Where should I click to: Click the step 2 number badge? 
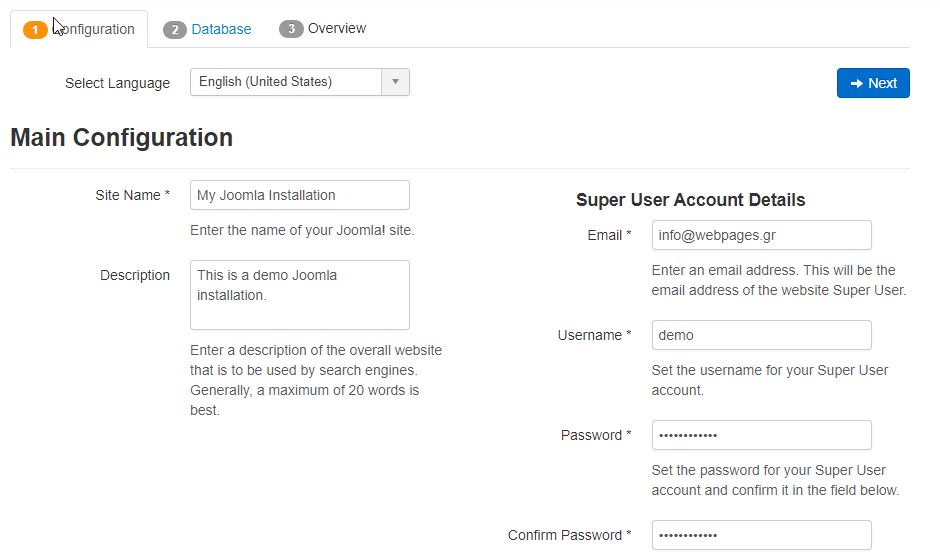(x=175, y=30)
